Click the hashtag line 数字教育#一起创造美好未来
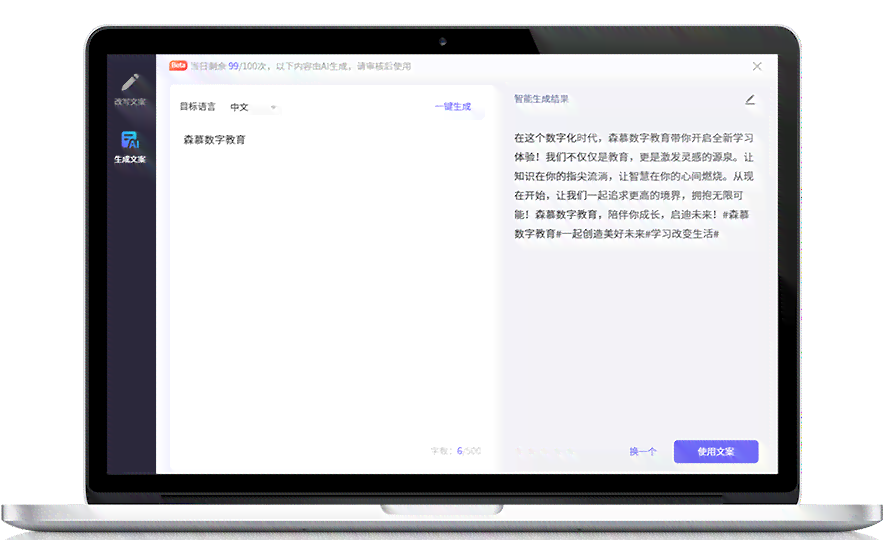The height and width of the screenshot is (540, 885). (616, 234)
